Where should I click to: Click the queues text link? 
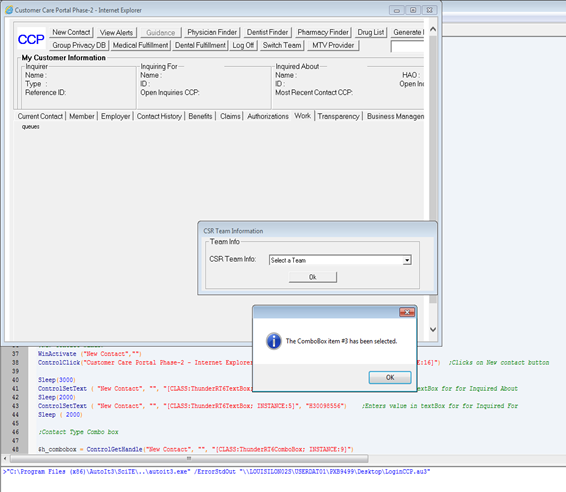31,127
